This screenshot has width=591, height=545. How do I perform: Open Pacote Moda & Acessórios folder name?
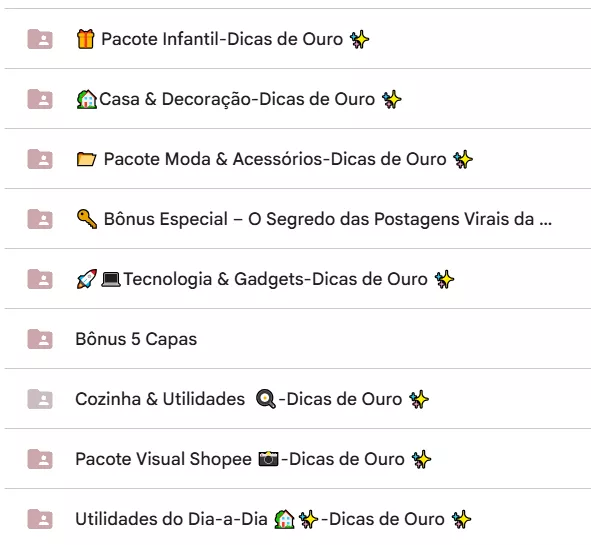pyautogui.click(x=275, y=159)
